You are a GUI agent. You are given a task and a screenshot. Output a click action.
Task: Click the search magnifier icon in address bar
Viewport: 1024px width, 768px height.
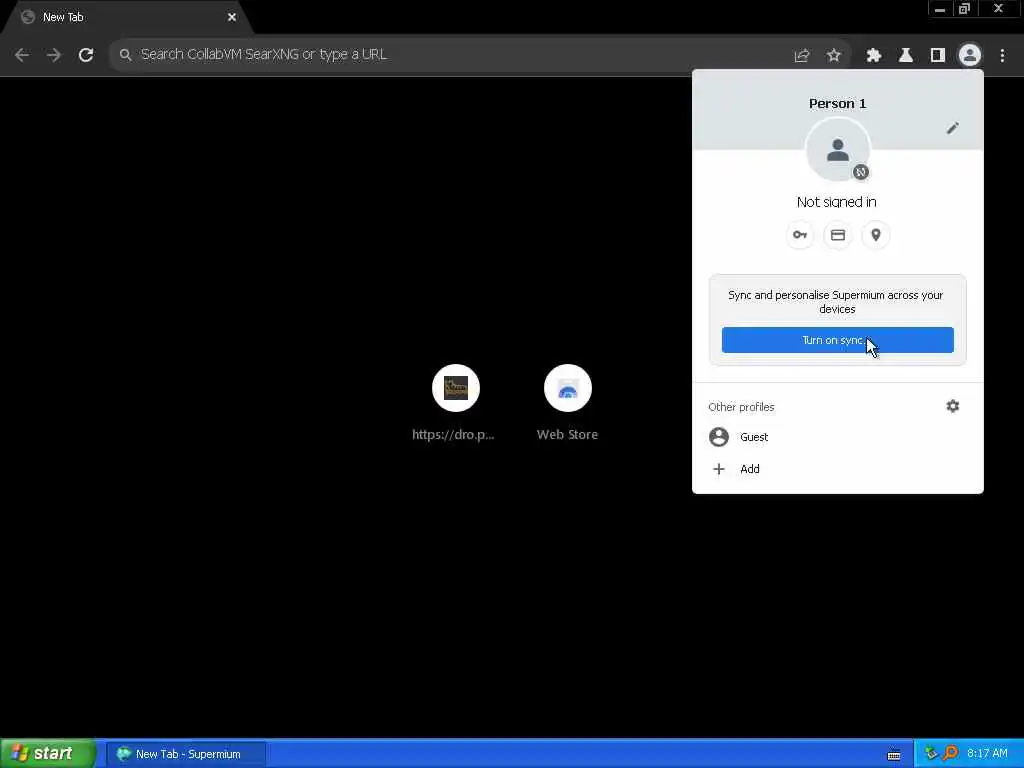(125, 55)
